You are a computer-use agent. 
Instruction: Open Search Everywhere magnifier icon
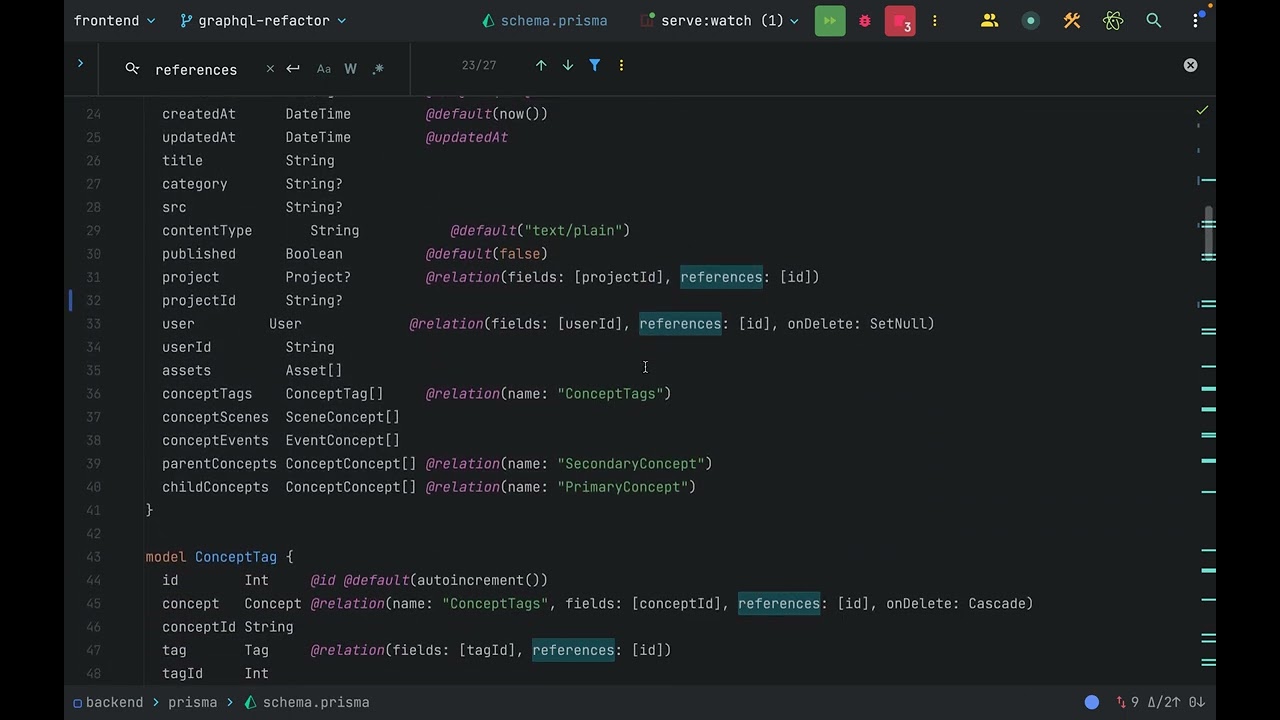pyautogui.click(x=1154, y=20)
